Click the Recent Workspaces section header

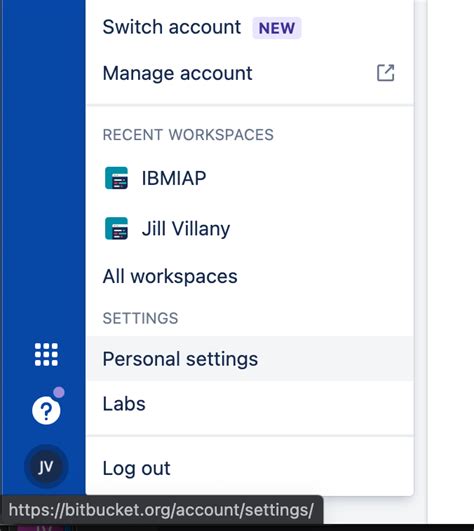click(x=188, y=135)
